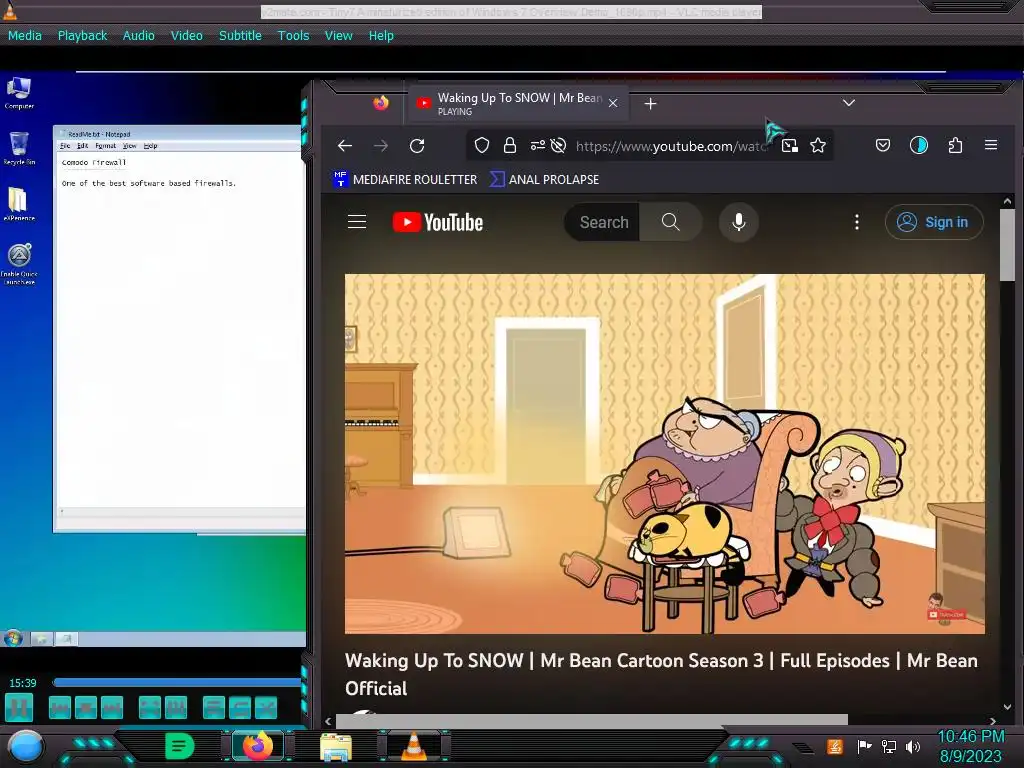Open the site permissions icon
The image size is (1024, 768).
click(537, 146)
